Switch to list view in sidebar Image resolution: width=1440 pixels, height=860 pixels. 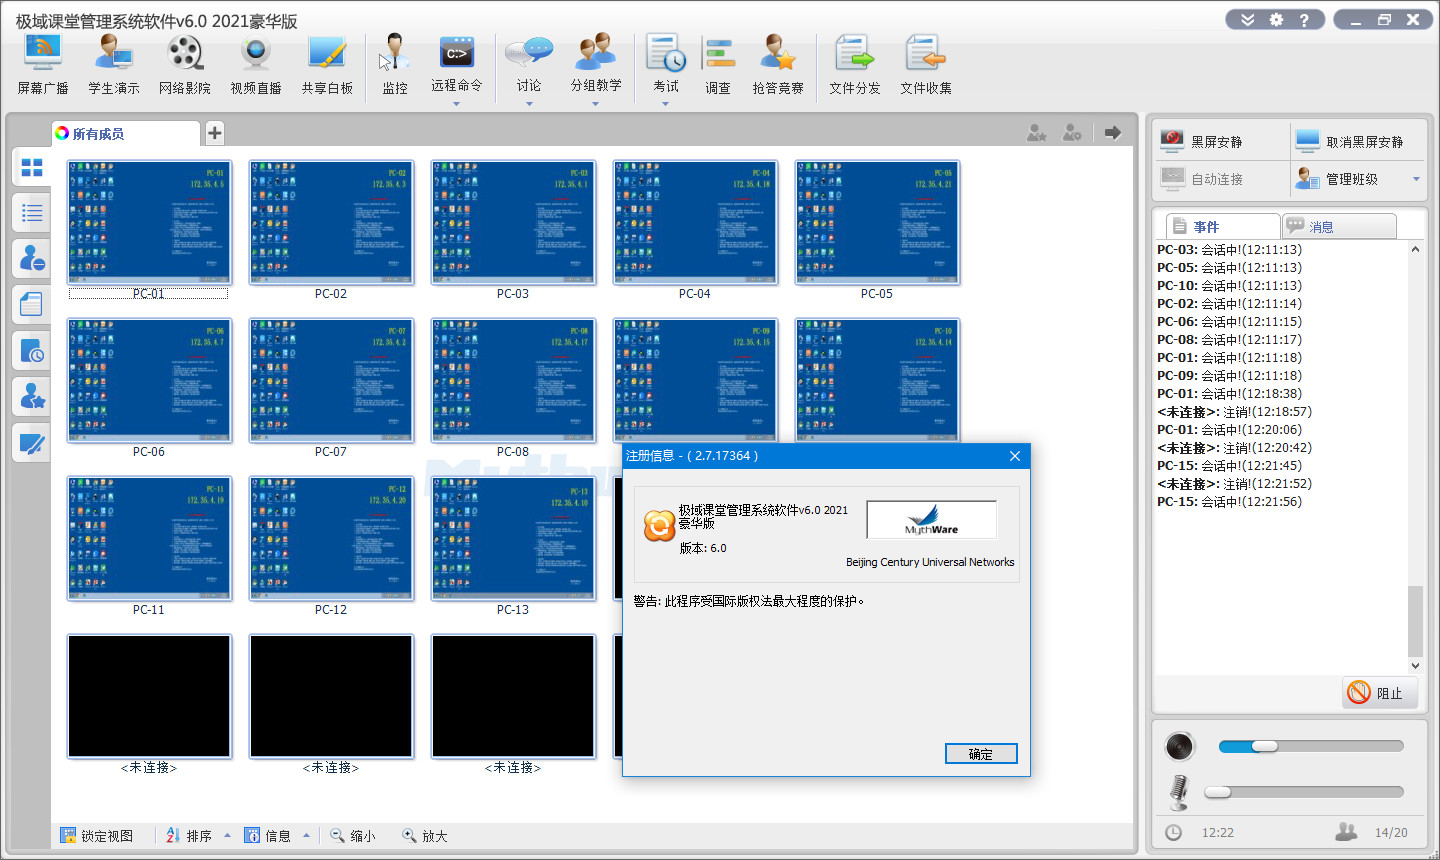coord(32,213)
